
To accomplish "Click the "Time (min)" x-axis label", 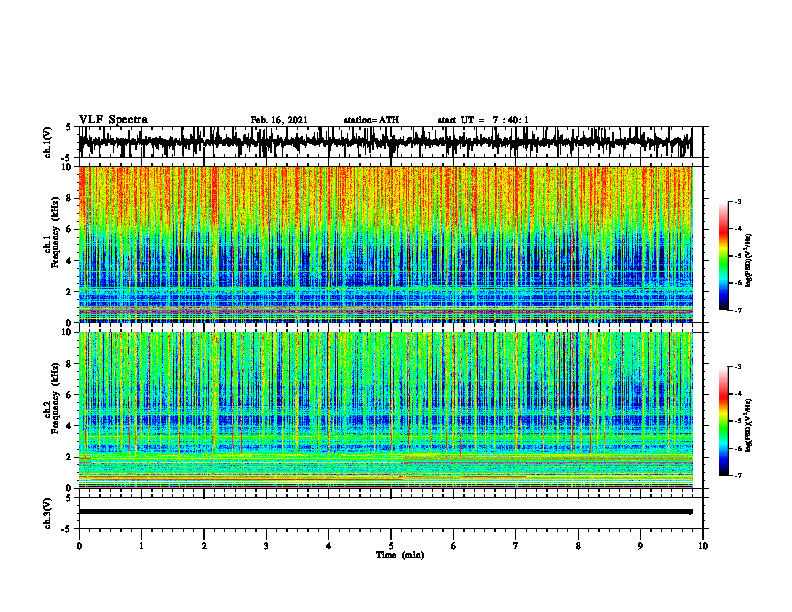I will coord(400,555).
